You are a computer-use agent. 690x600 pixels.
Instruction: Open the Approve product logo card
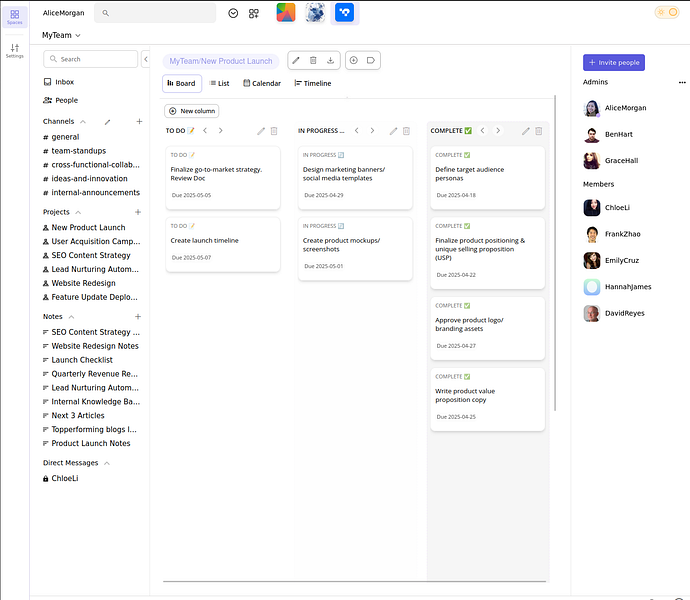[488, 328]
